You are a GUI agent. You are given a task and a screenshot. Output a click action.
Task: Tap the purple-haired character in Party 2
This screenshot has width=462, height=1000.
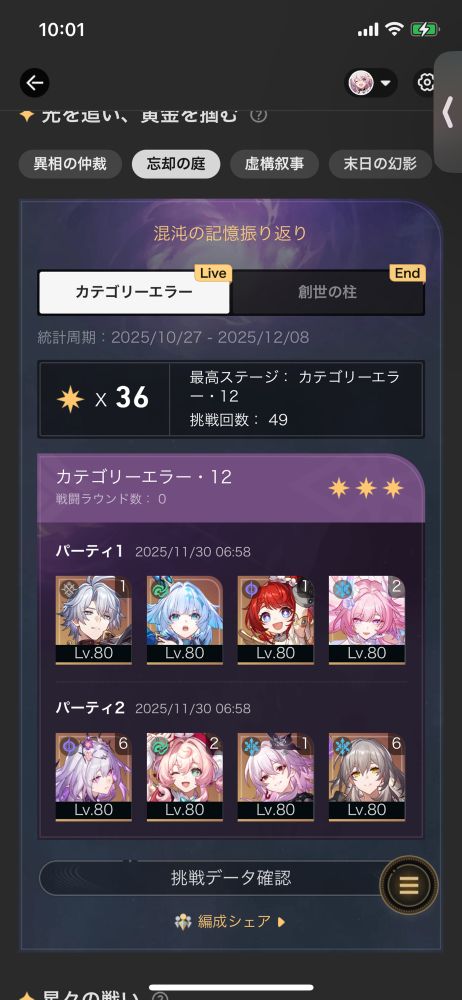click(94, 777)
